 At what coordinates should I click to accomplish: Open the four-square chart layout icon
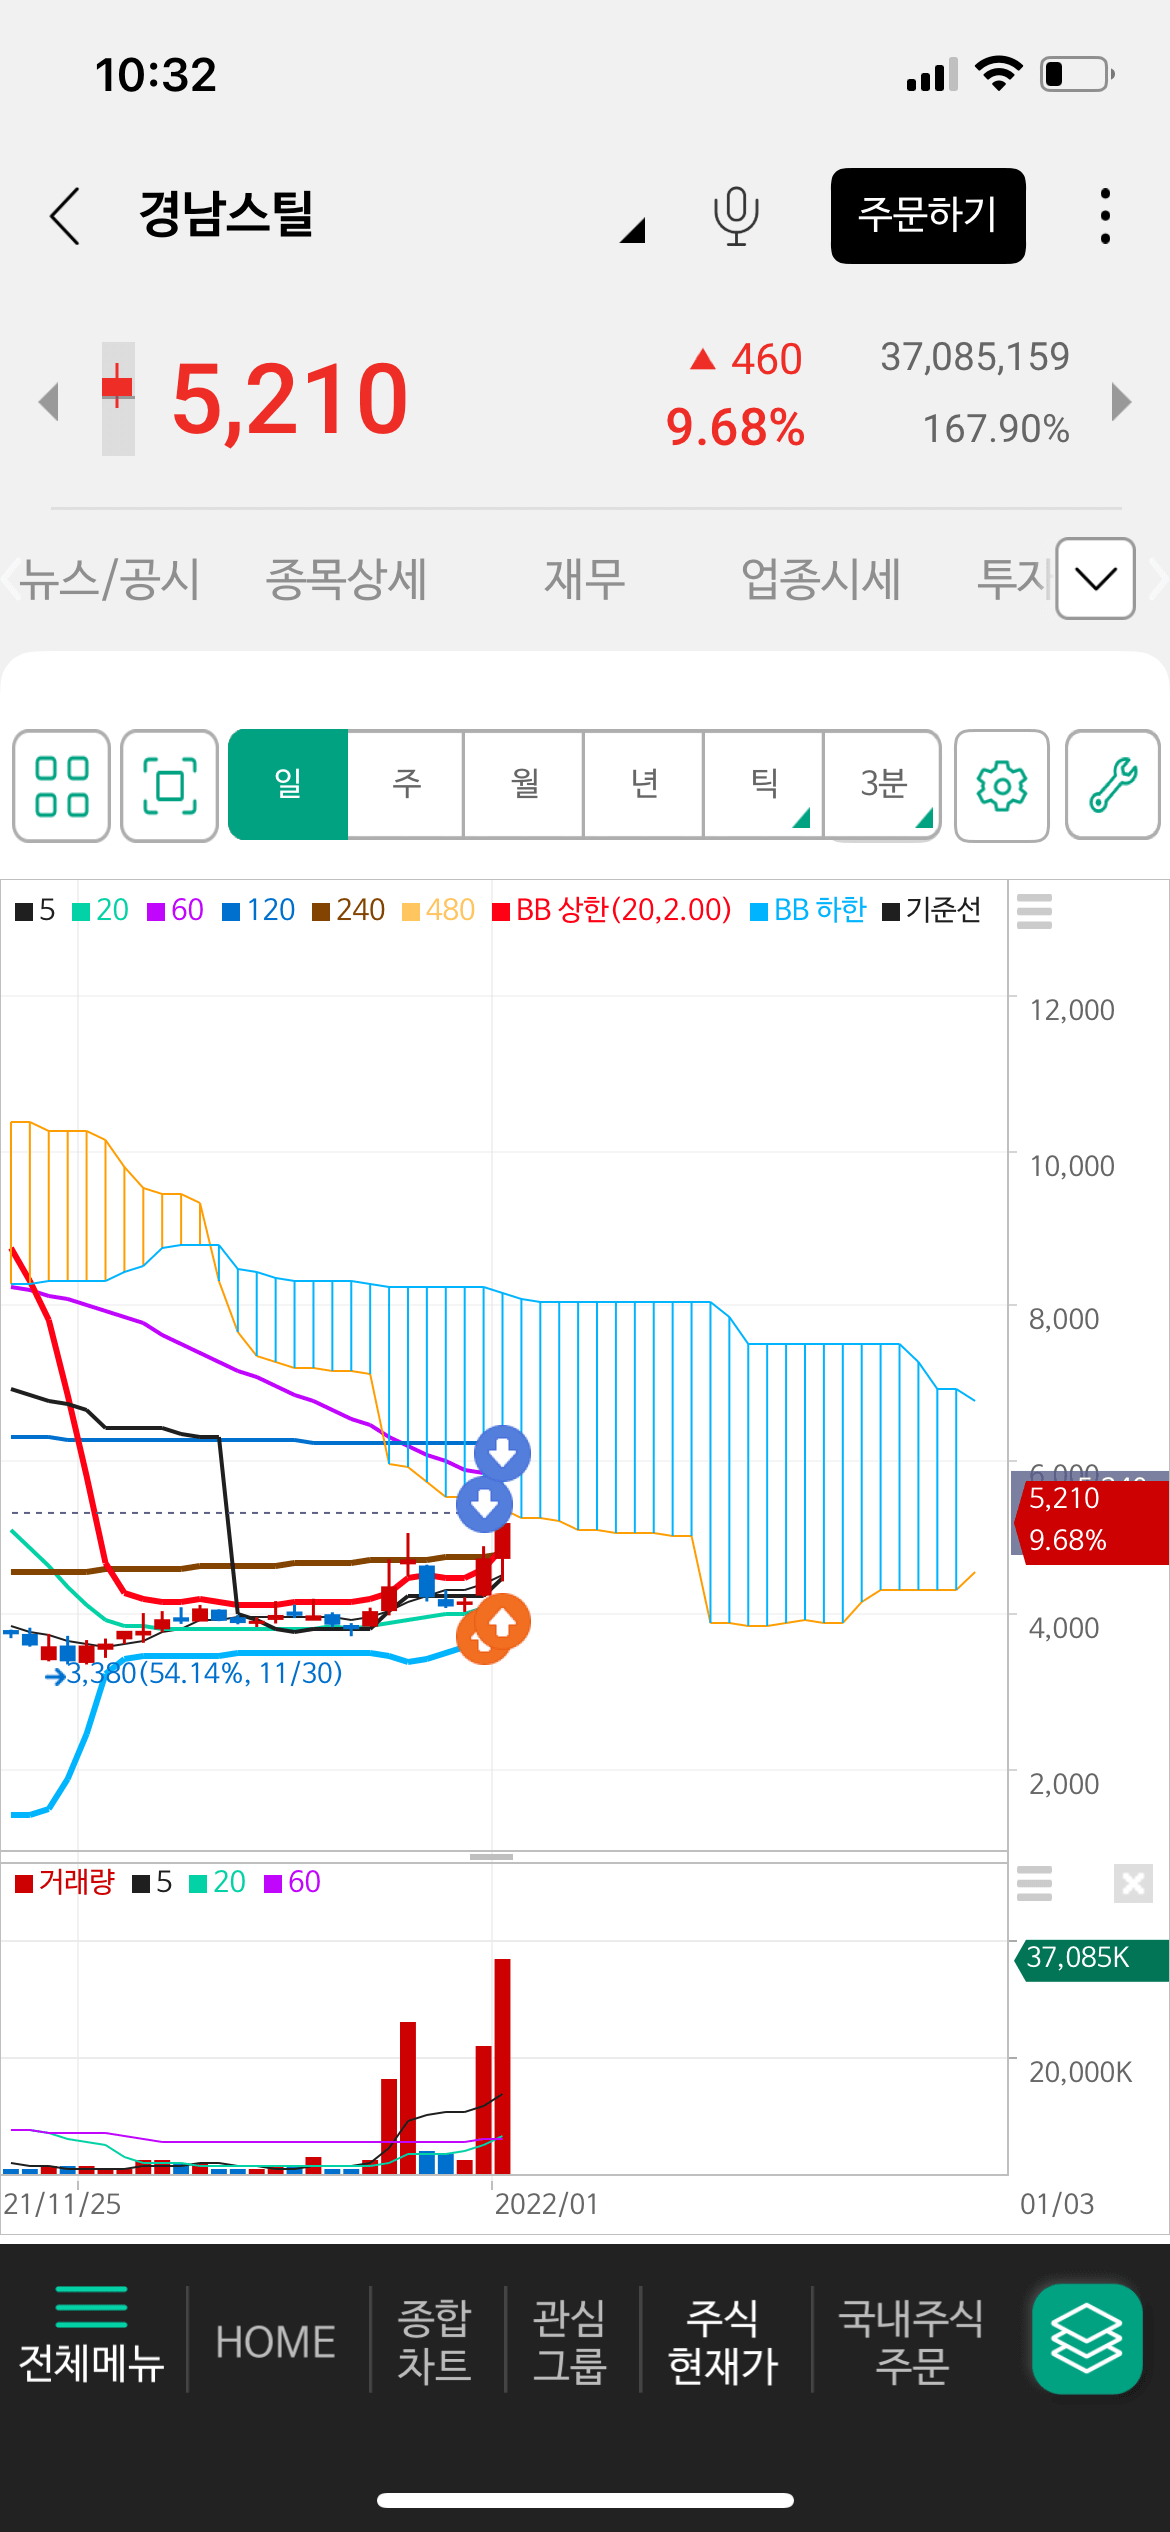tap(61, 786)
